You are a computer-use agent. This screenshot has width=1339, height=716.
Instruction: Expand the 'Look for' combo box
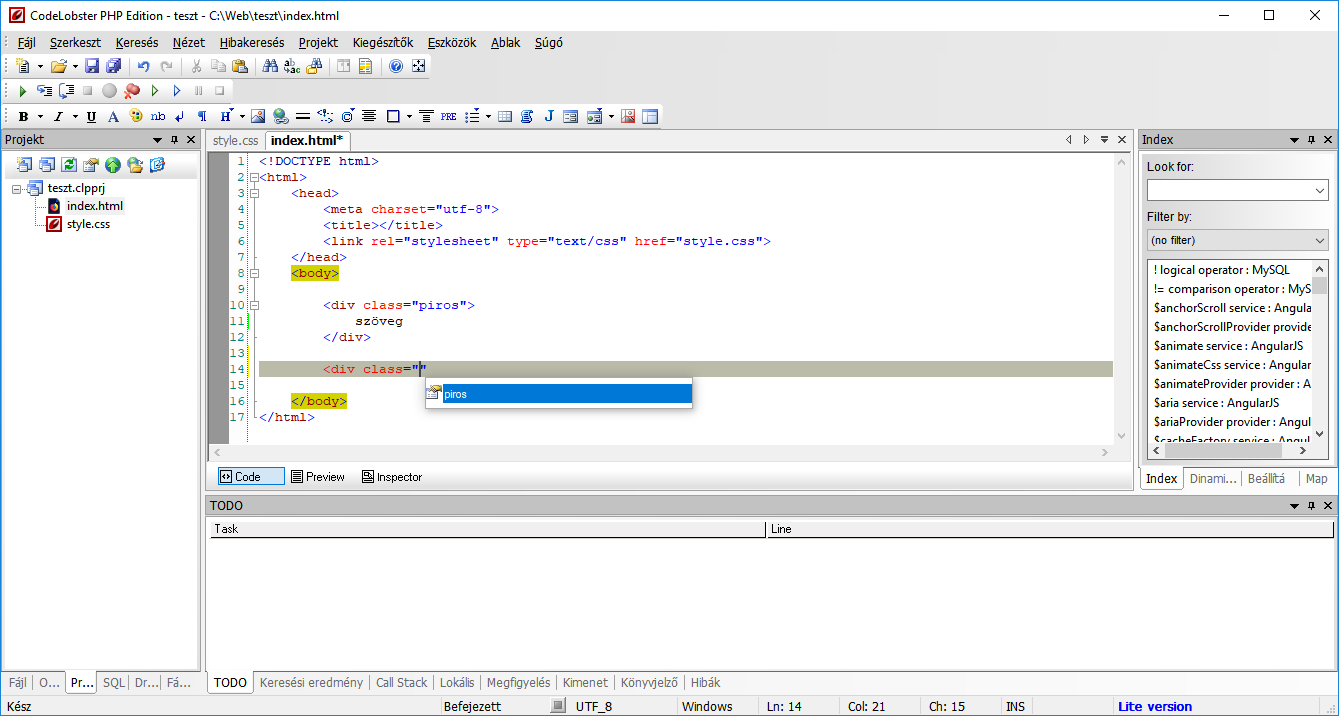point(1320,190)
